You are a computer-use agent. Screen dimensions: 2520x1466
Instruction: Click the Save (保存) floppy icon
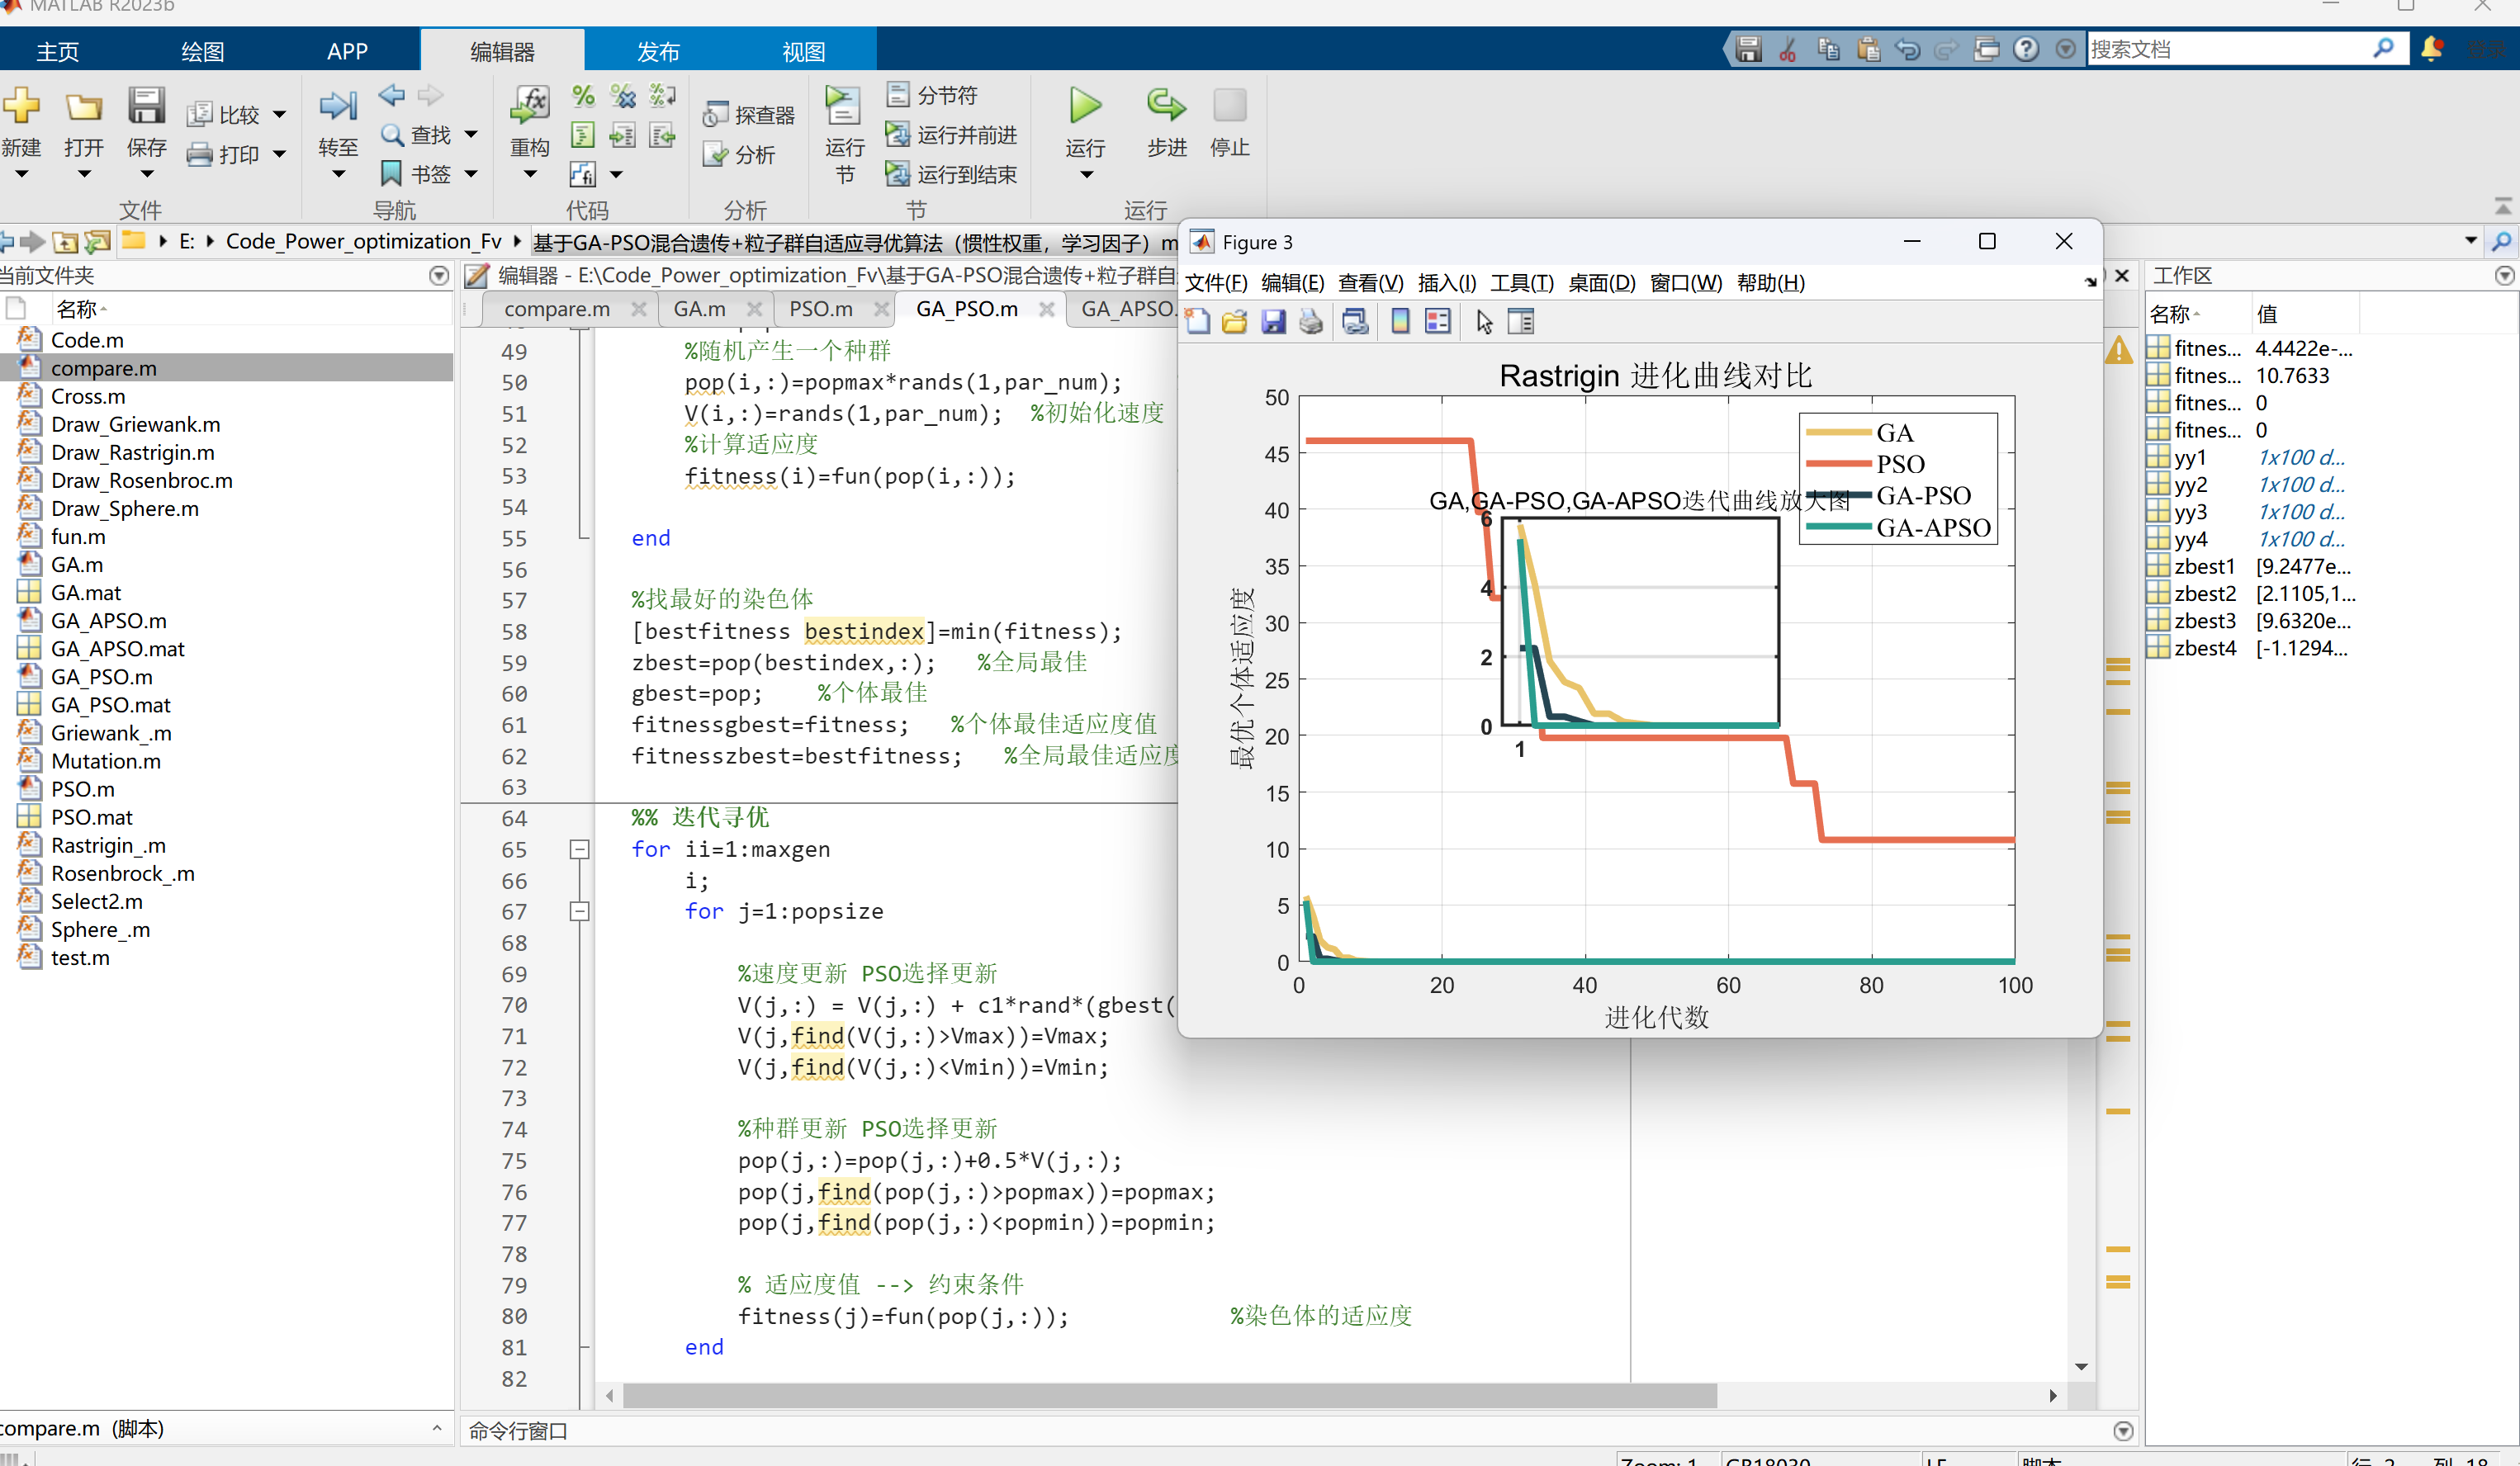coord(146,106)
